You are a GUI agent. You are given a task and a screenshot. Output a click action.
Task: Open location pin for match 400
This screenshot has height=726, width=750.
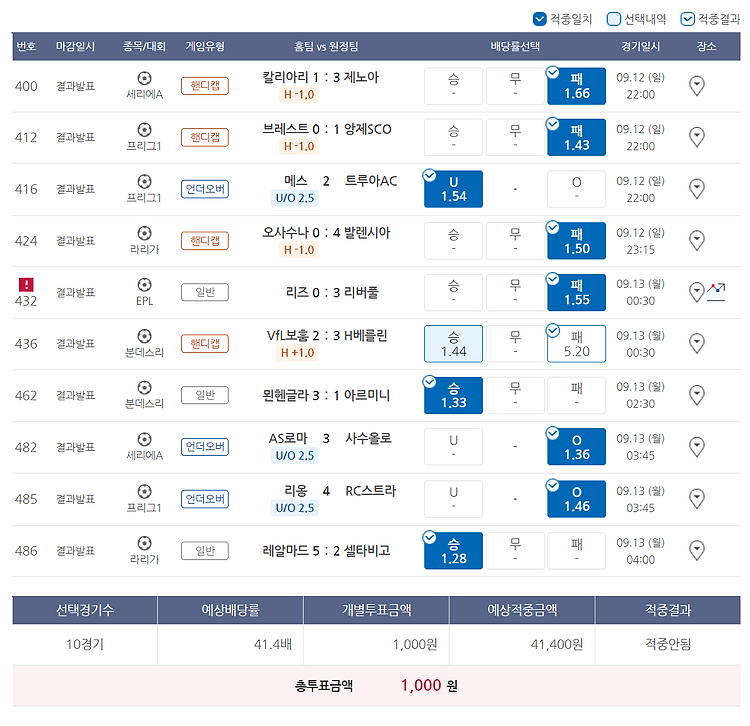click(696, 86)
